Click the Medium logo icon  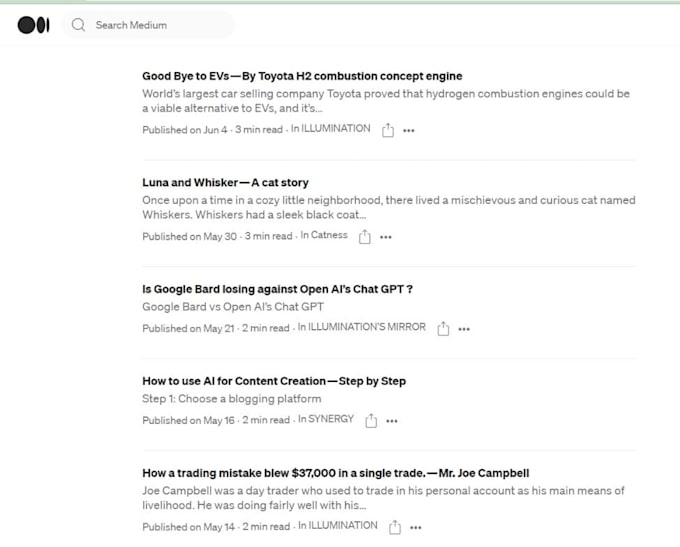click(x=33, y=25)
